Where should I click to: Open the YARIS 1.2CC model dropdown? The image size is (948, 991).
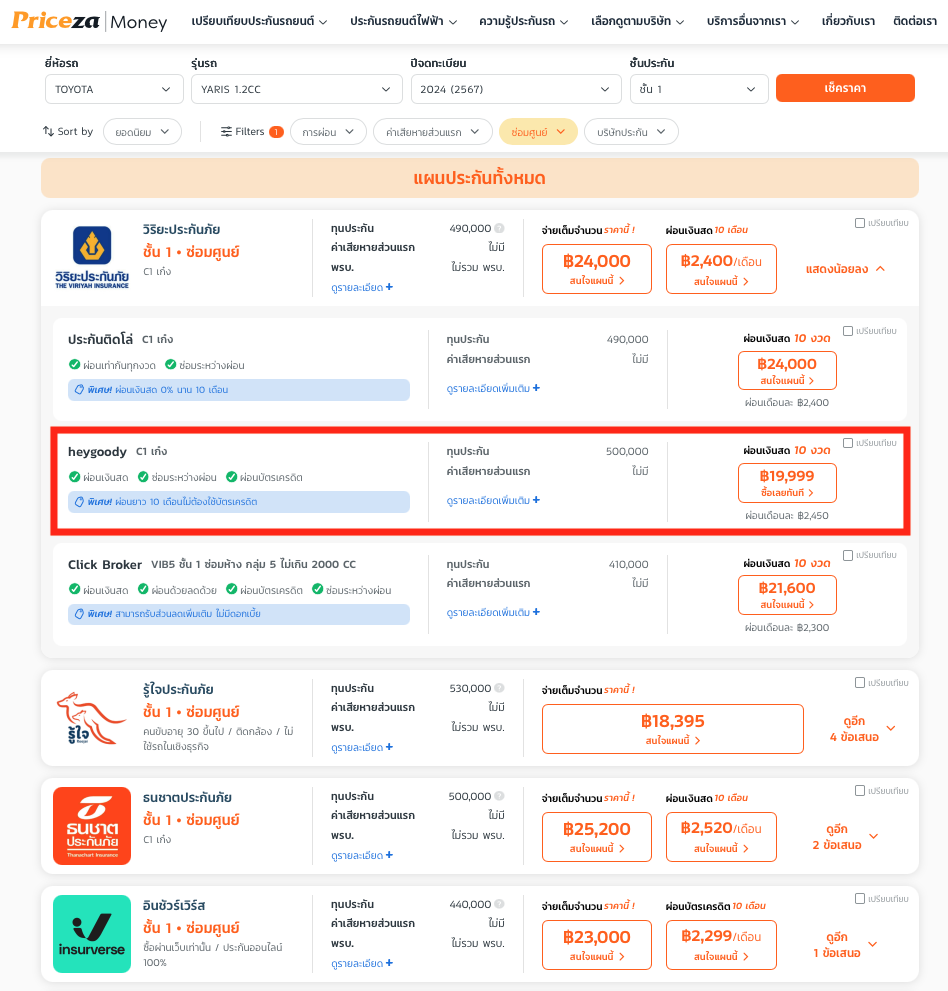pos(296,89)
